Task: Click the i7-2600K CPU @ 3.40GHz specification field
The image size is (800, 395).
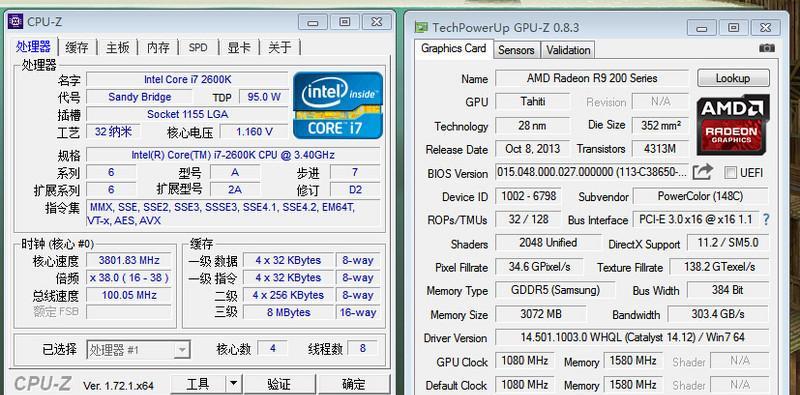Action: pos(233,155)
